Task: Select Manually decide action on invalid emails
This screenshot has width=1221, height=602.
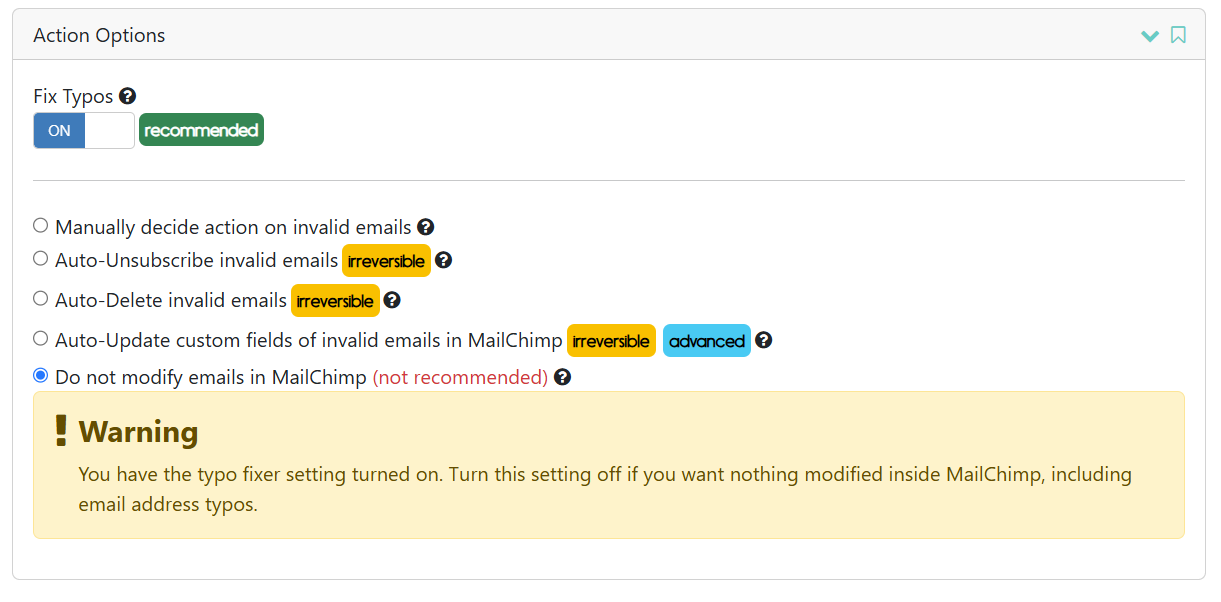Action: (40, 226)
